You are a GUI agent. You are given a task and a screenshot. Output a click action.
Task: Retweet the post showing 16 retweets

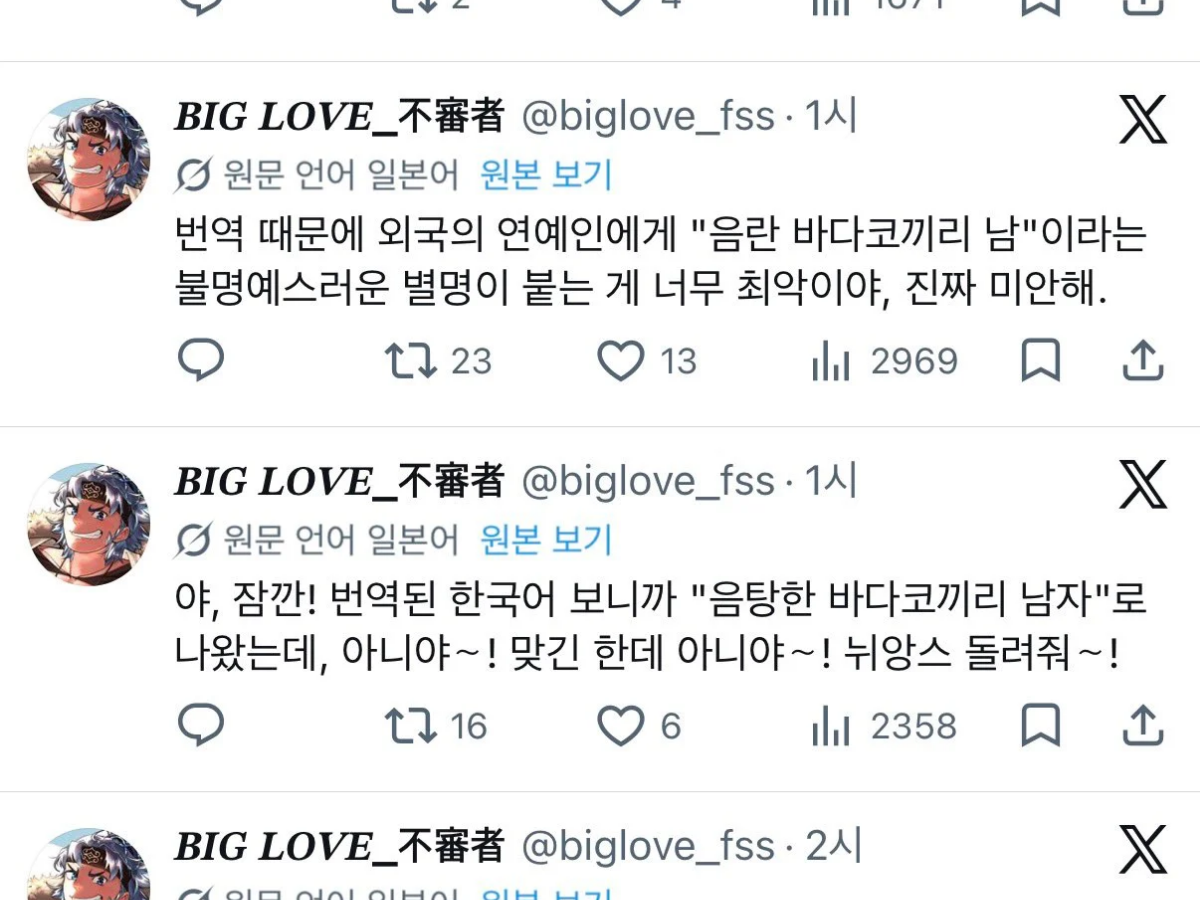click(437, 726)
